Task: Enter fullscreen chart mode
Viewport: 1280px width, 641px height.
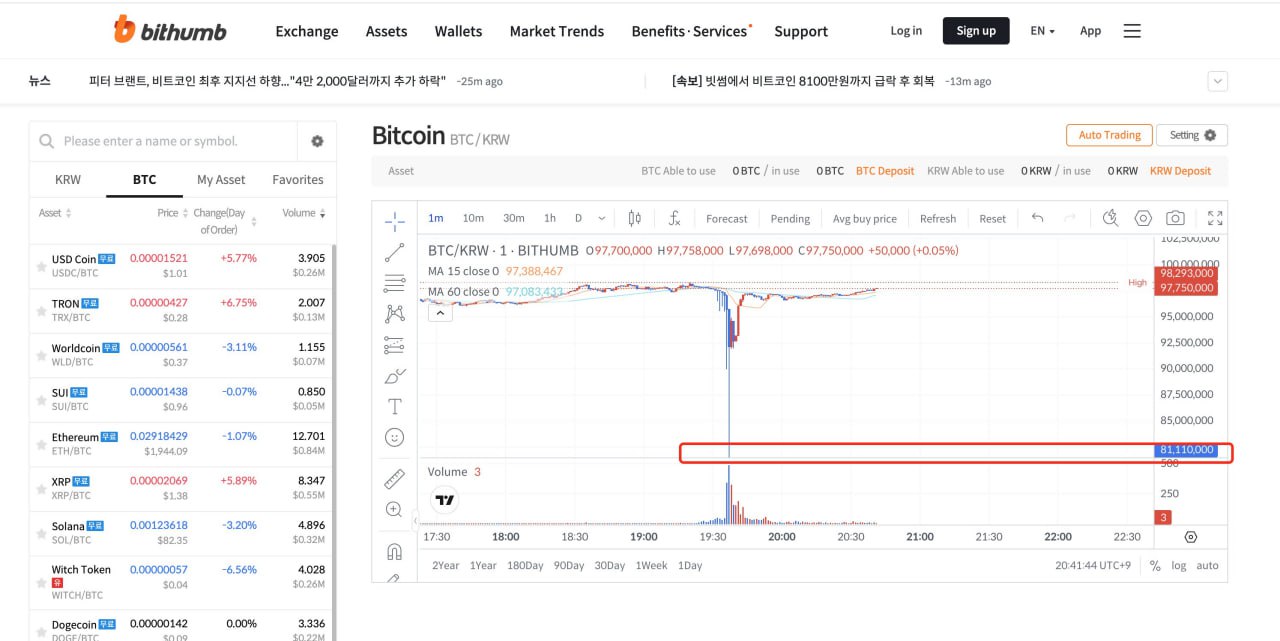Action: [1215, 218]
